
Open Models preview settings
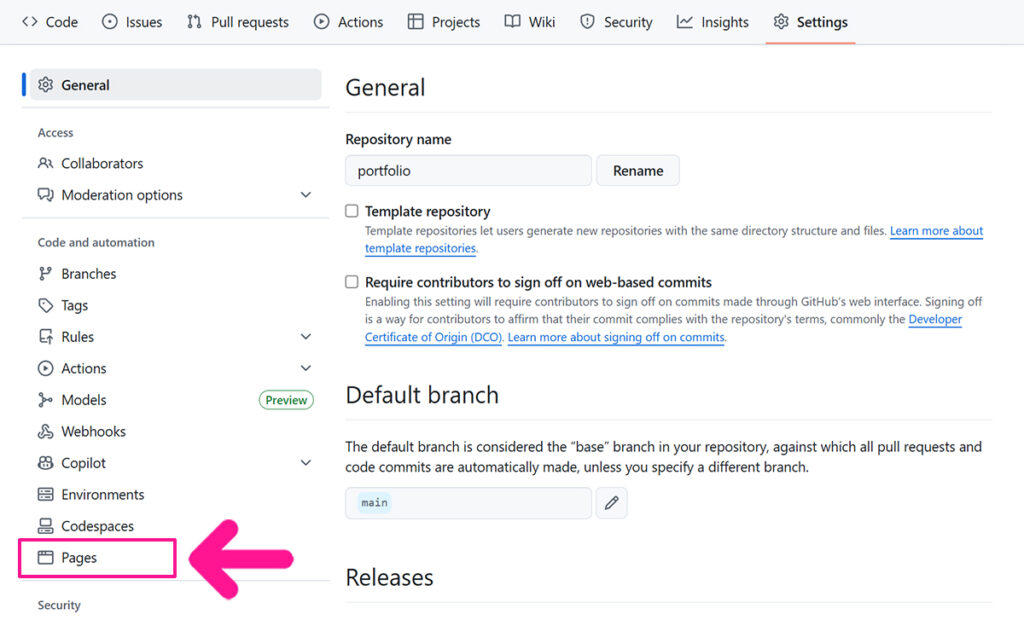[83, 400]
